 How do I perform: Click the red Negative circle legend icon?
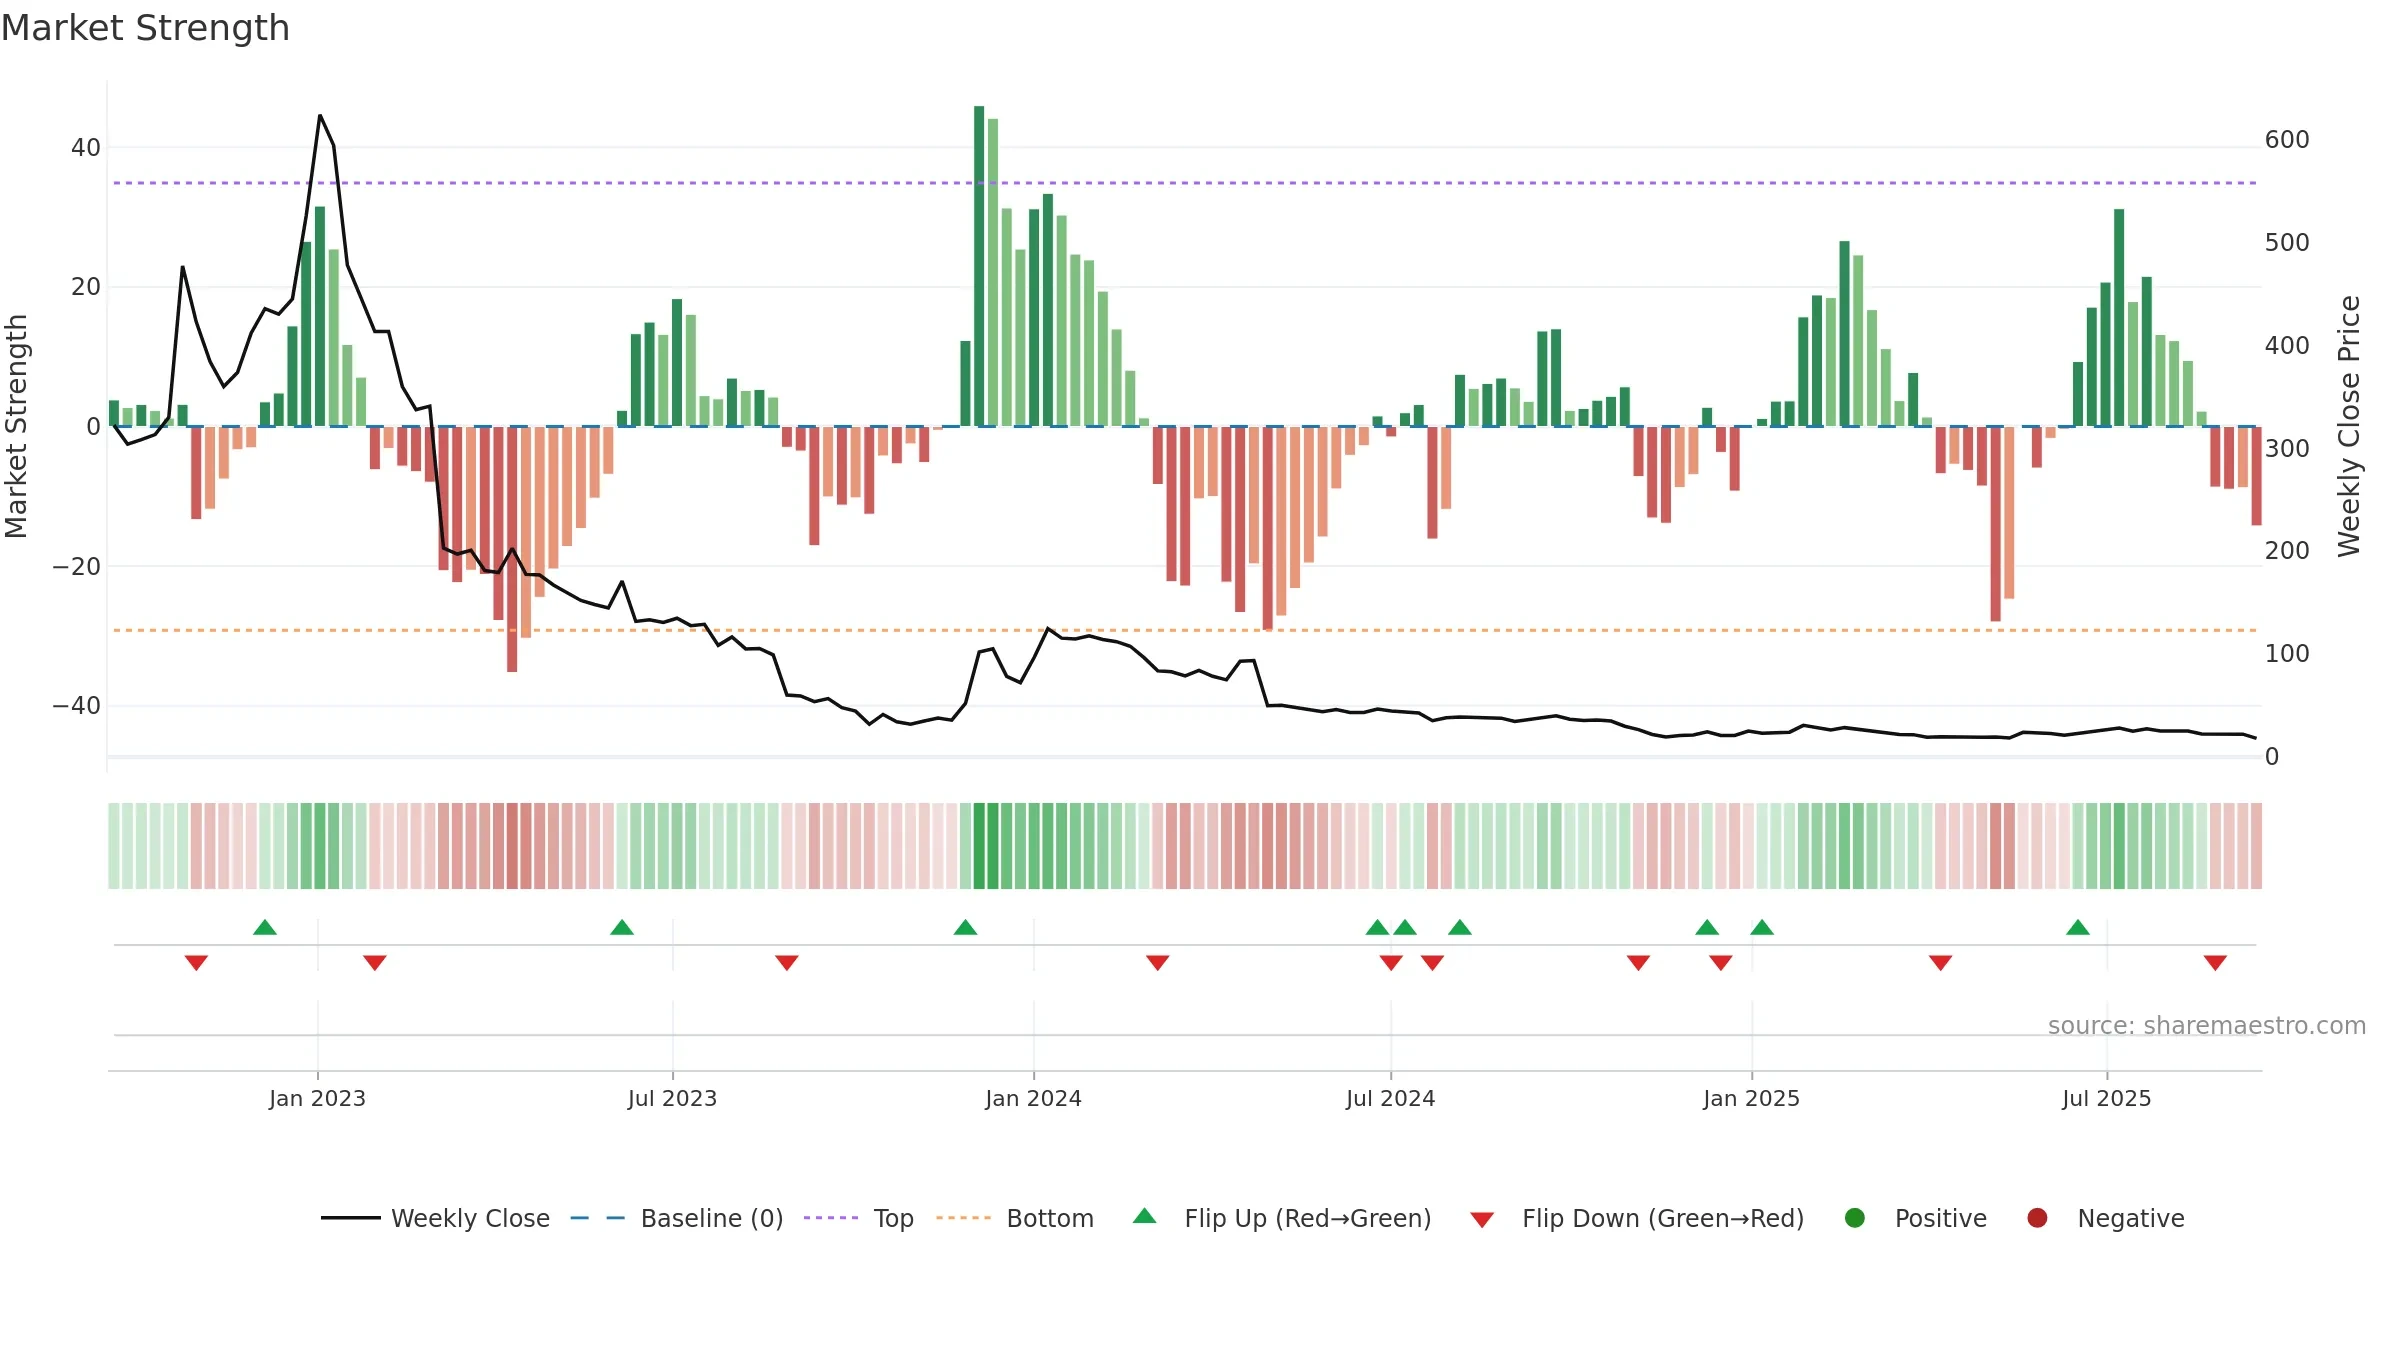coord(2037,1218)
